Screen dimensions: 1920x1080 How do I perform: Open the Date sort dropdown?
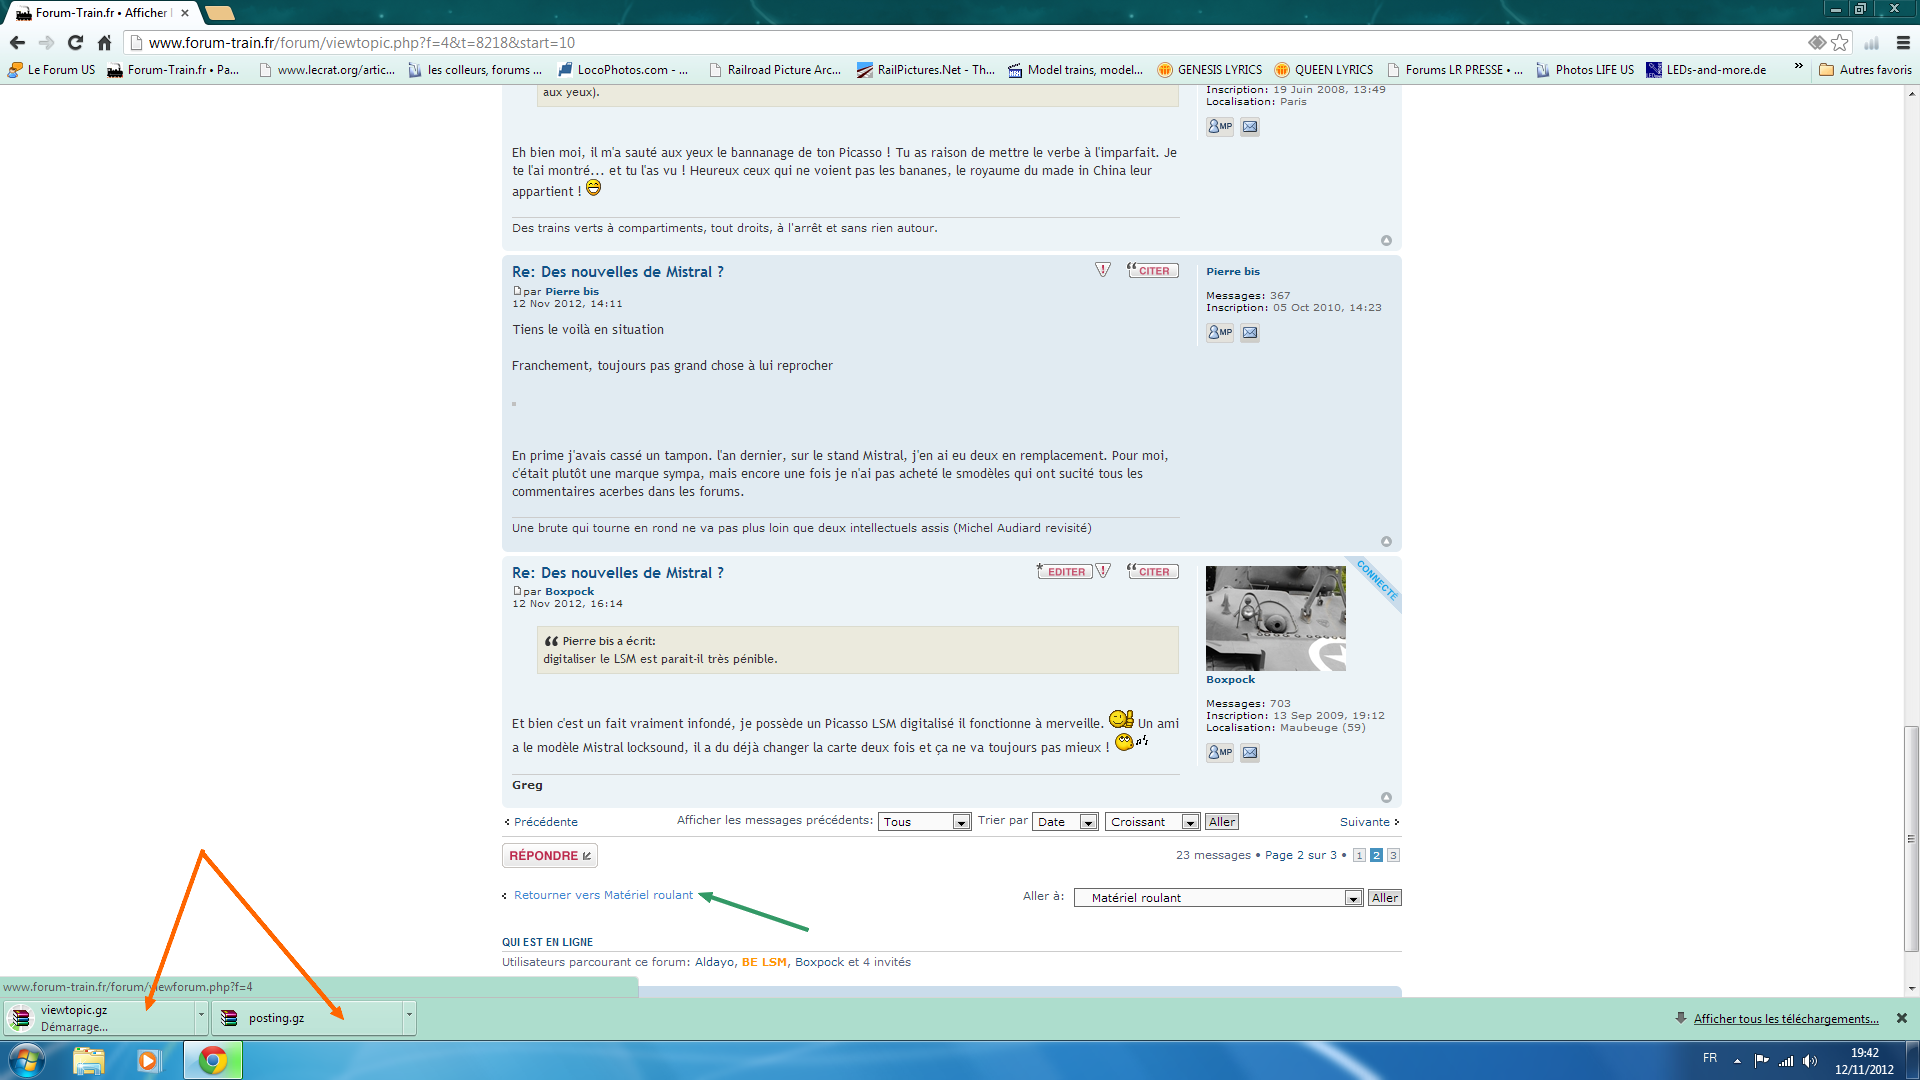point(1066,822)
